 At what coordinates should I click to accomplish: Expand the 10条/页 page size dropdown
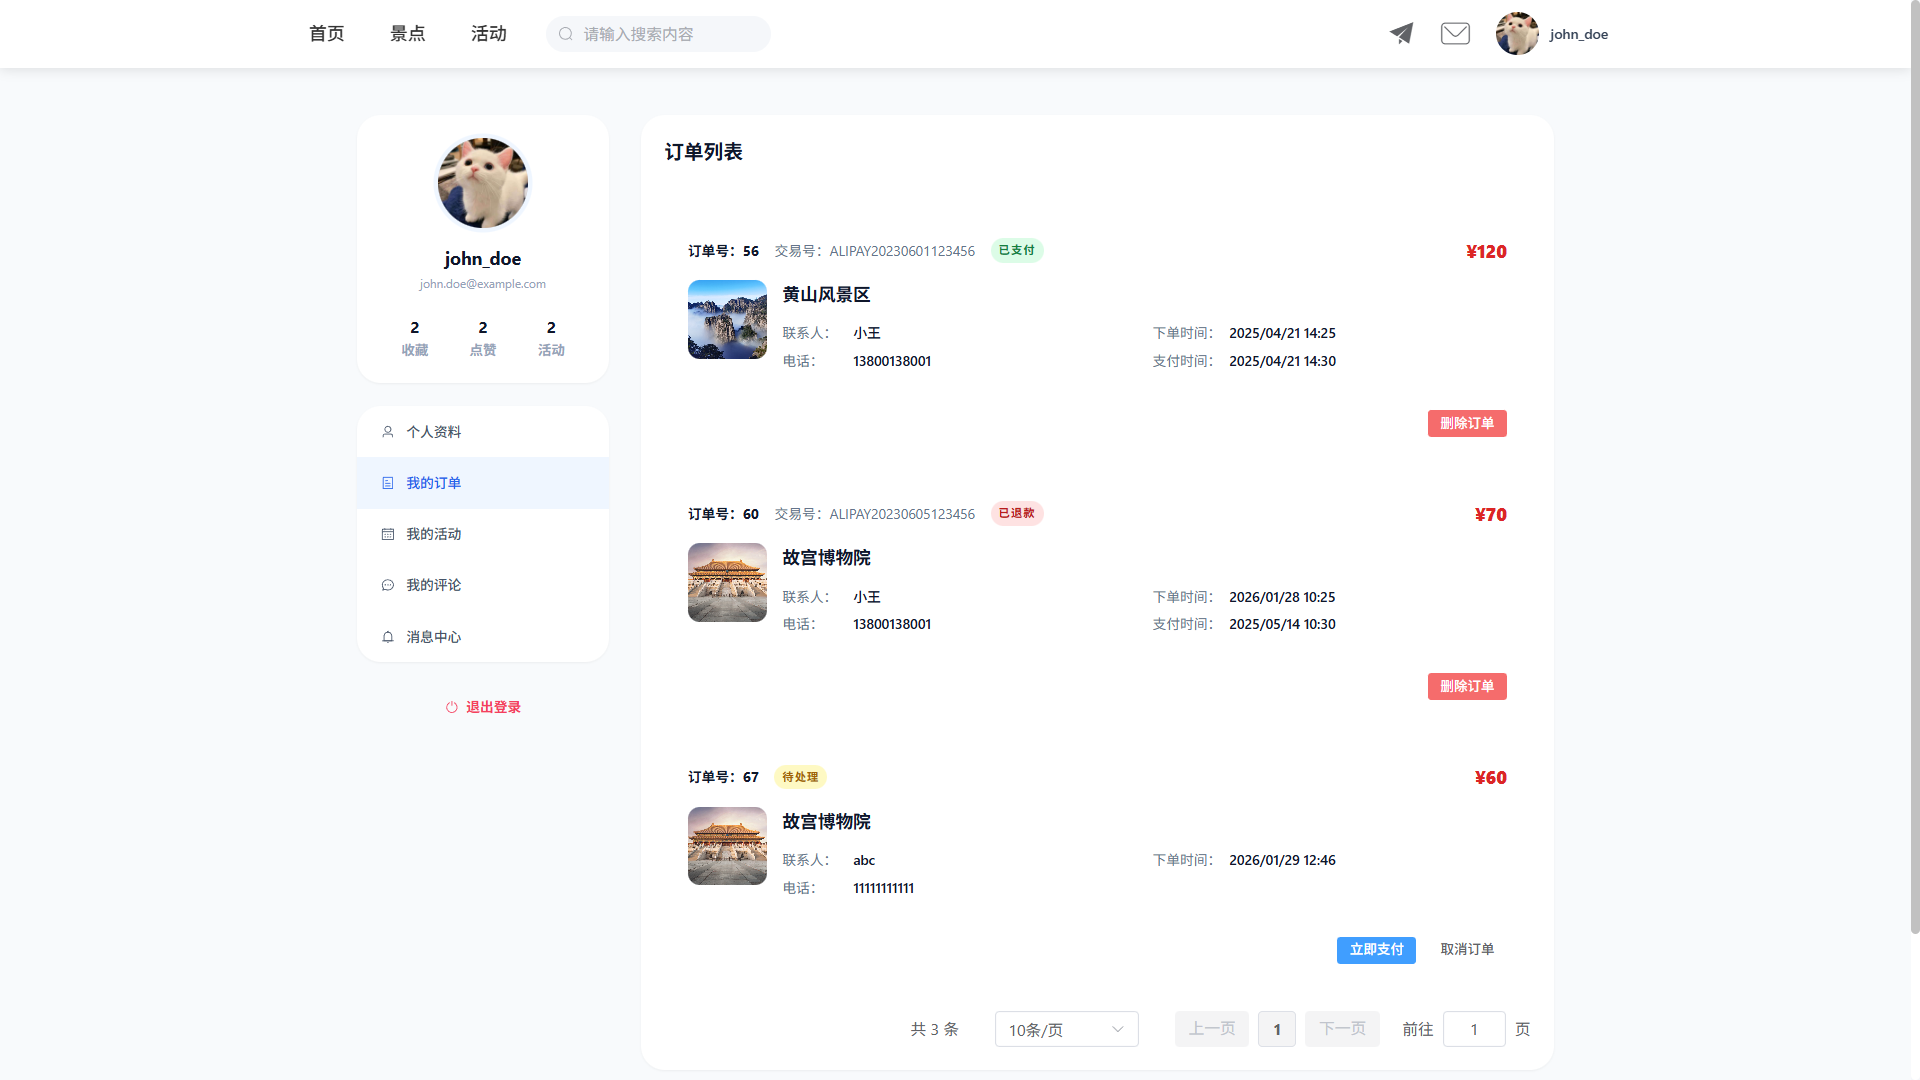tap(1066, 1029)
